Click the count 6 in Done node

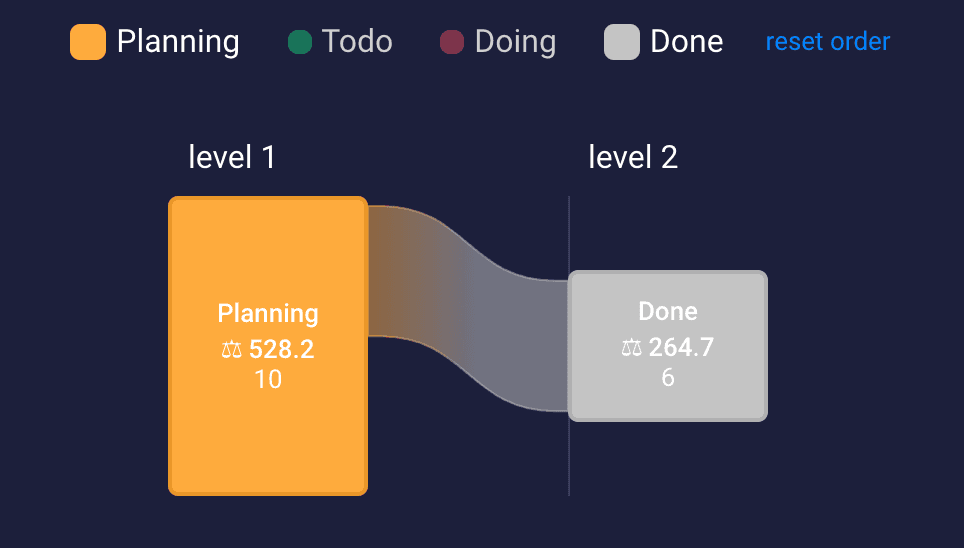(668, 378)
